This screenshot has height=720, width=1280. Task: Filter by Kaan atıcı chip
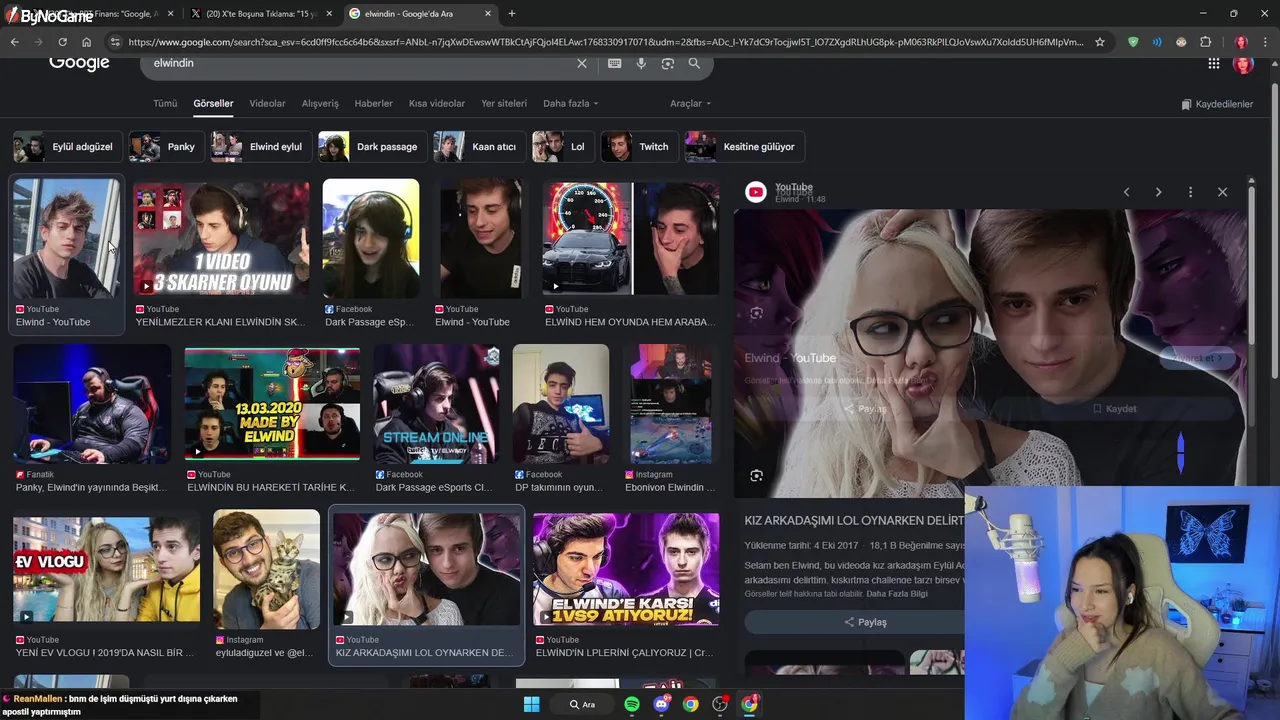pos(479,147)
